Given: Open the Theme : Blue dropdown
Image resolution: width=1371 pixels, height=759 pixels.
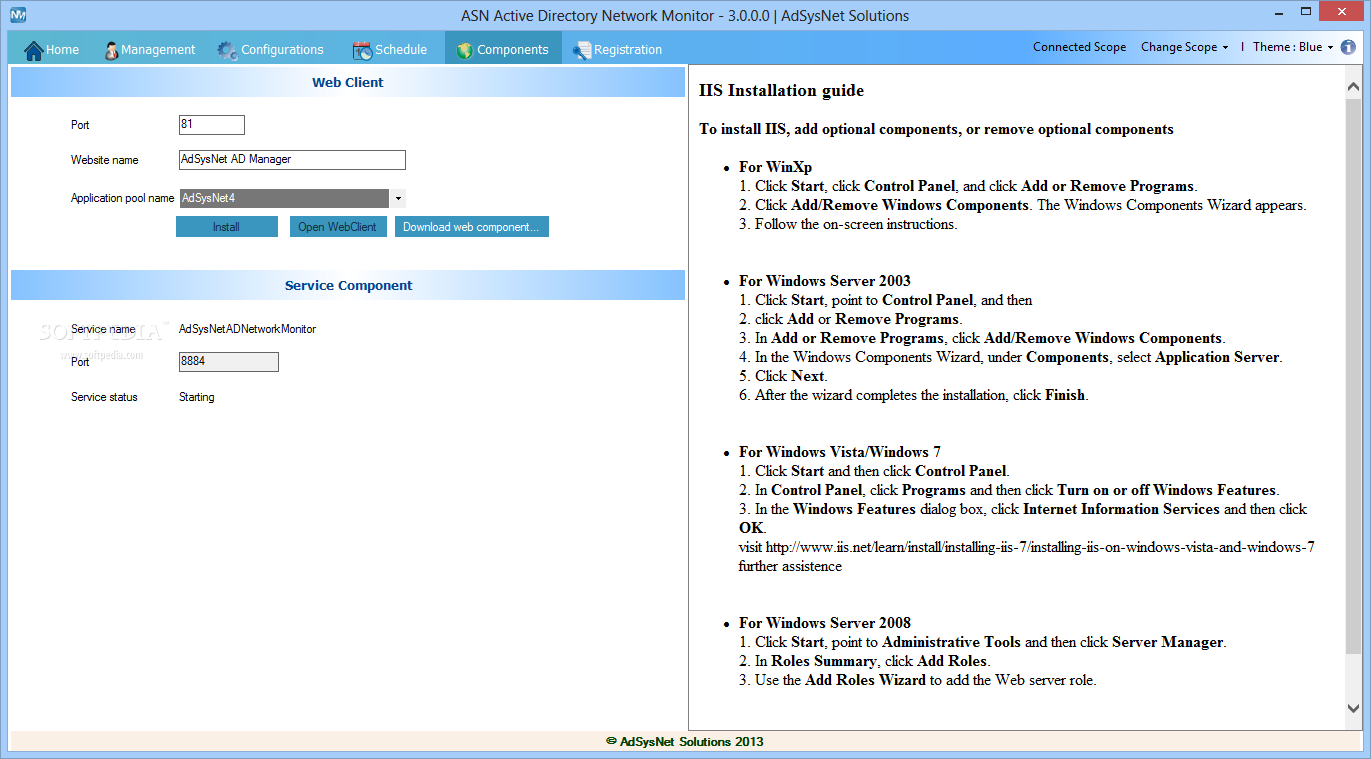Looking at the screenshot, I should 1293,47.
